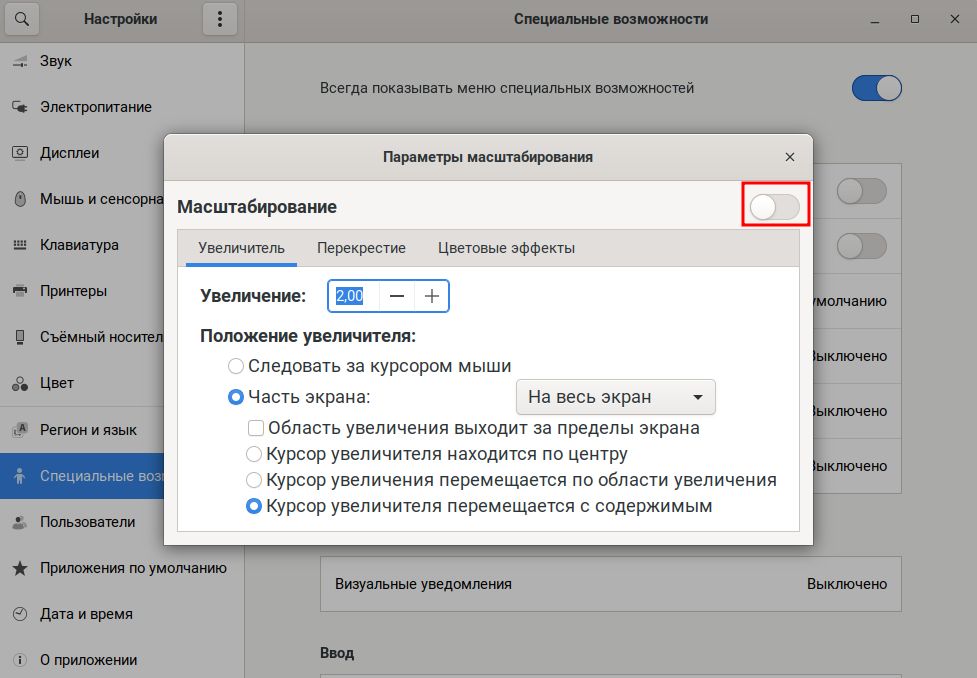The width and height of the screenshot is (977, 678).
Task: Open Клавиатура keyboard settings icon
Action: point(20,245)
